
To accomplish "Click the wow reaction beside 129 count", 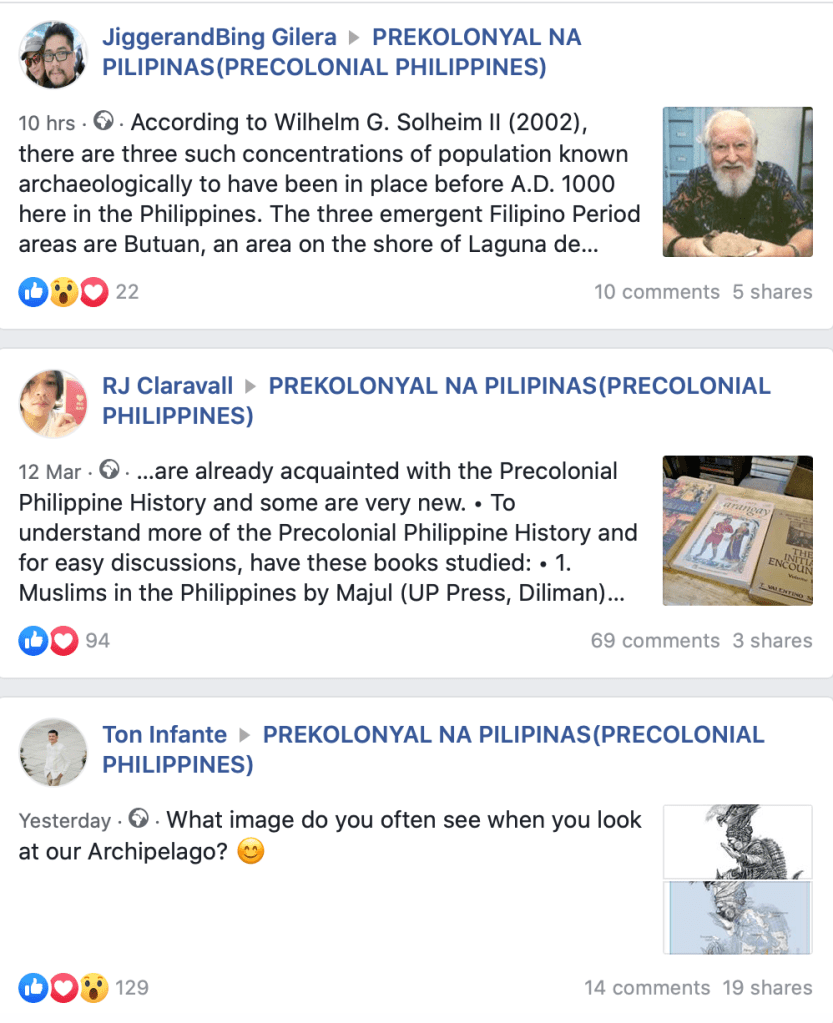I will point(94,988).
